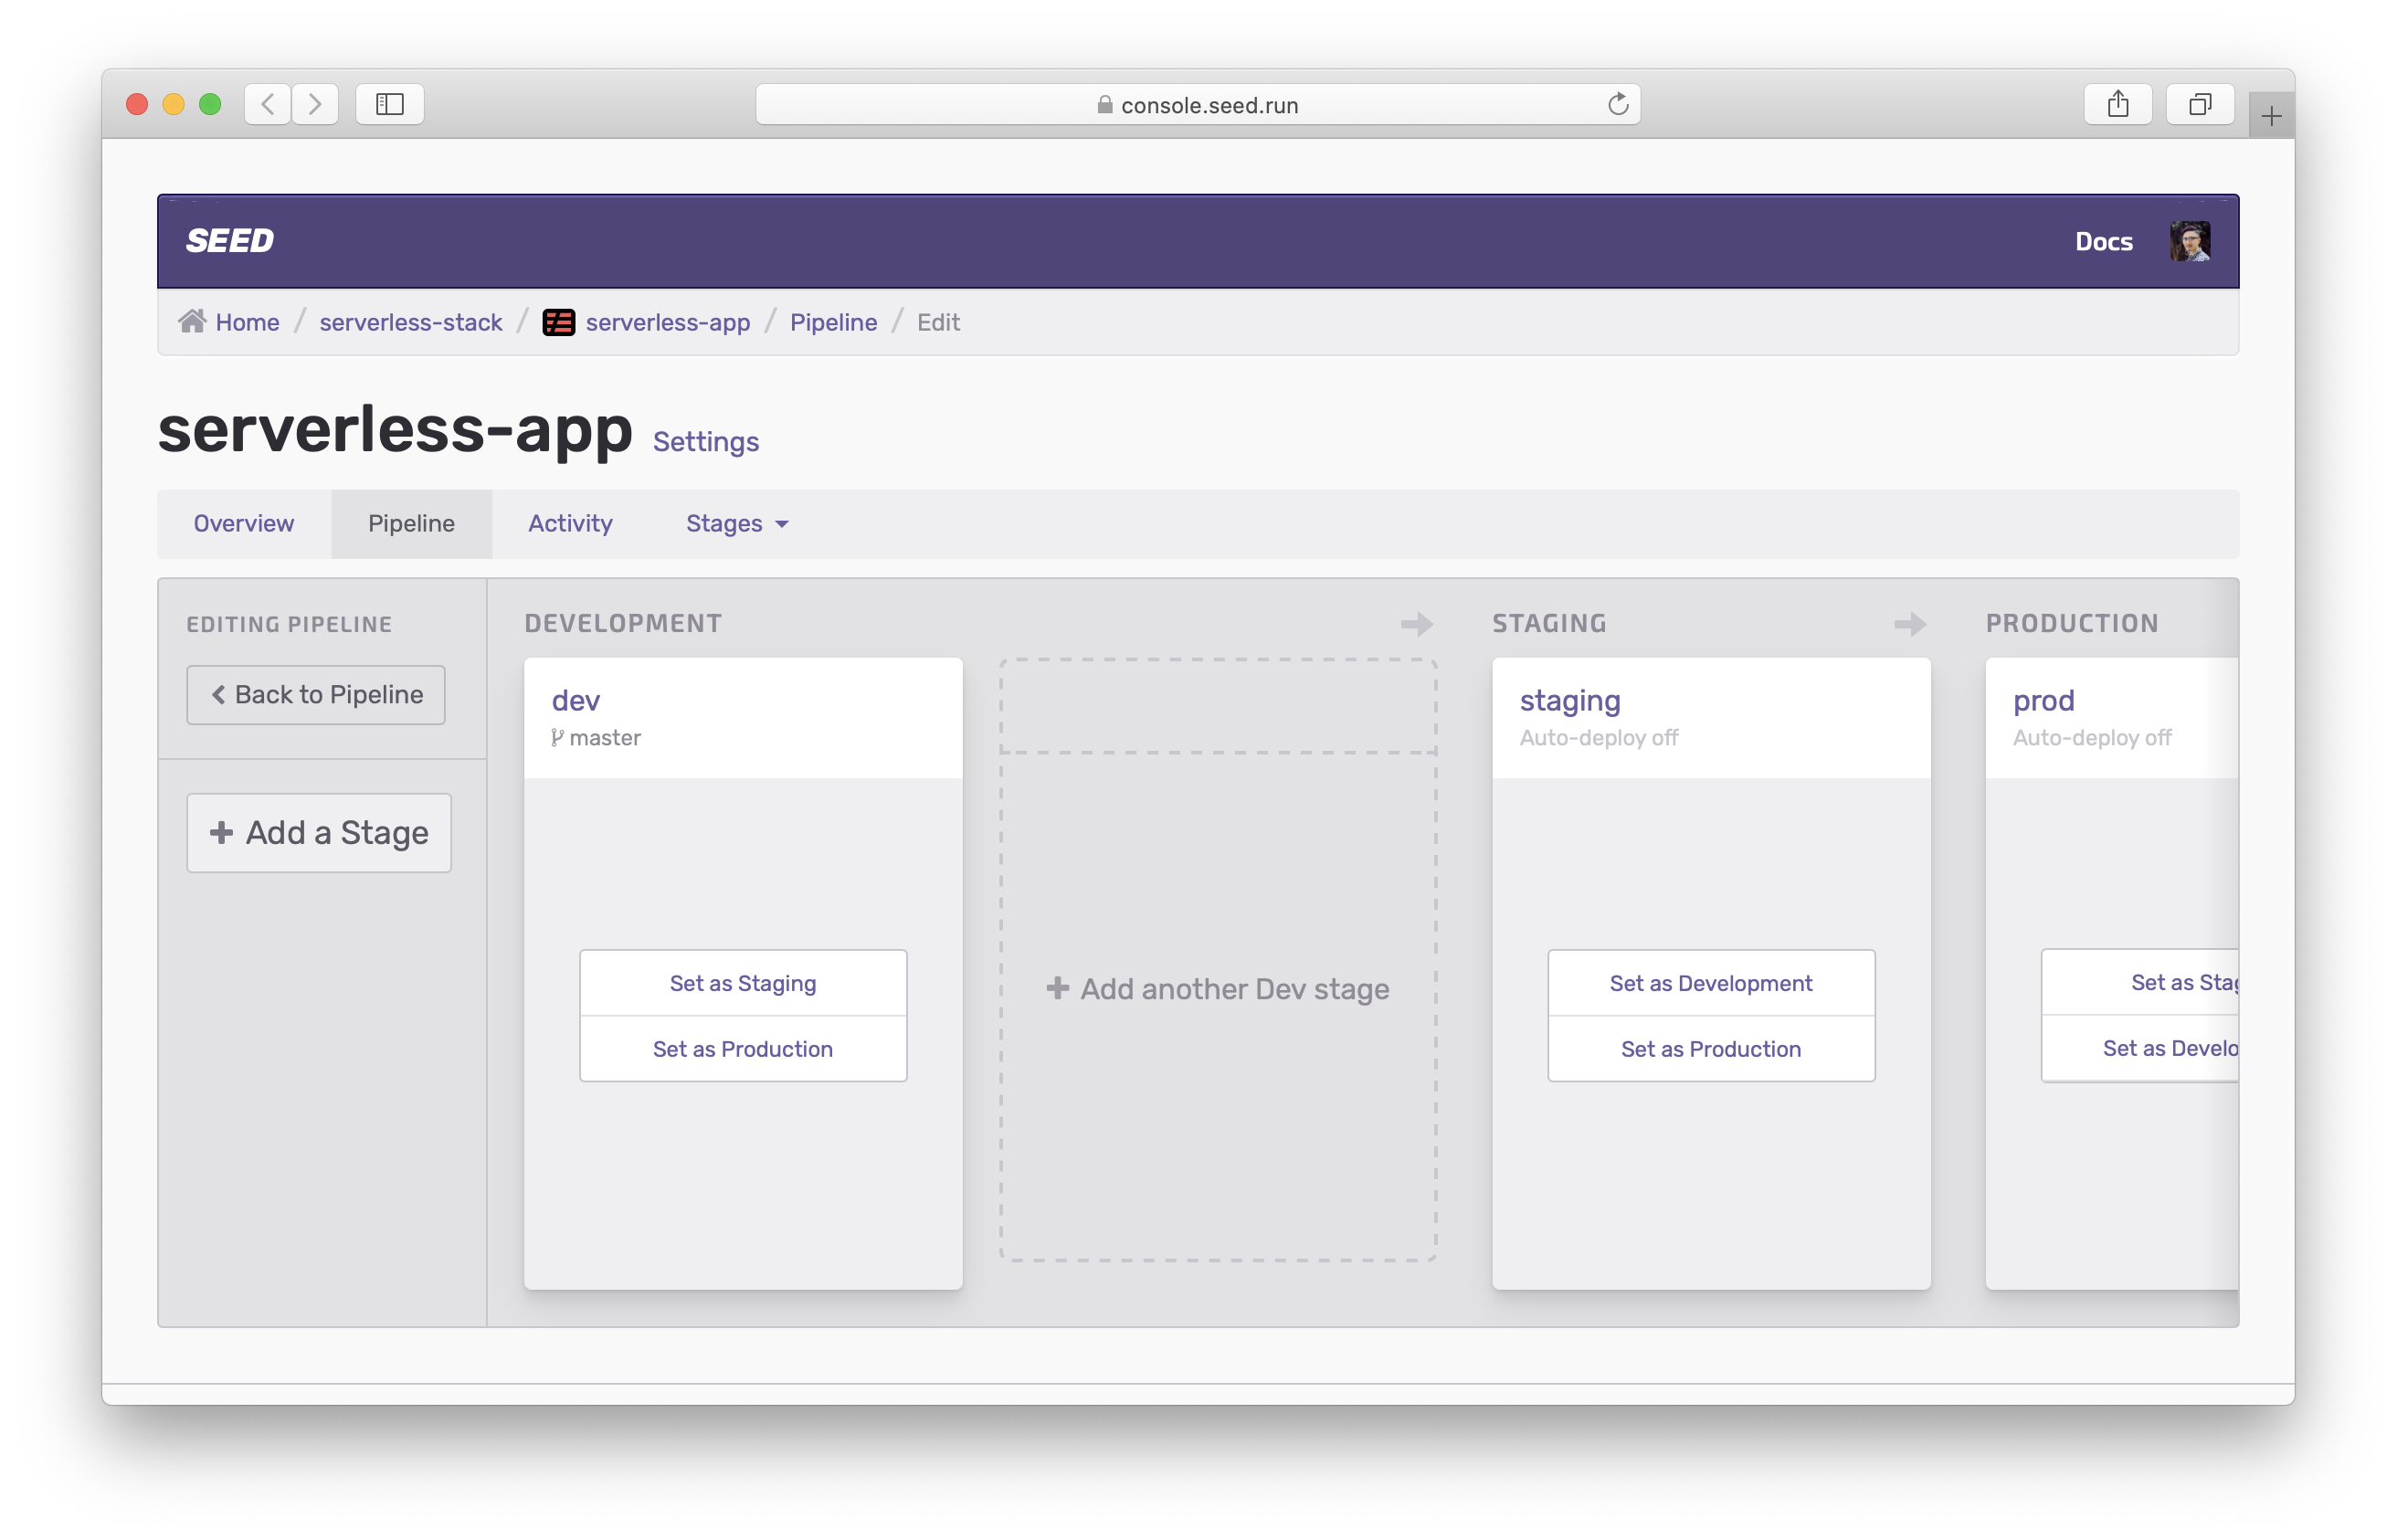The height and width of the screenshot is (1540, 2397).
Task: Click Add another Dev stage placeholder
Action: pos(1217,988)
